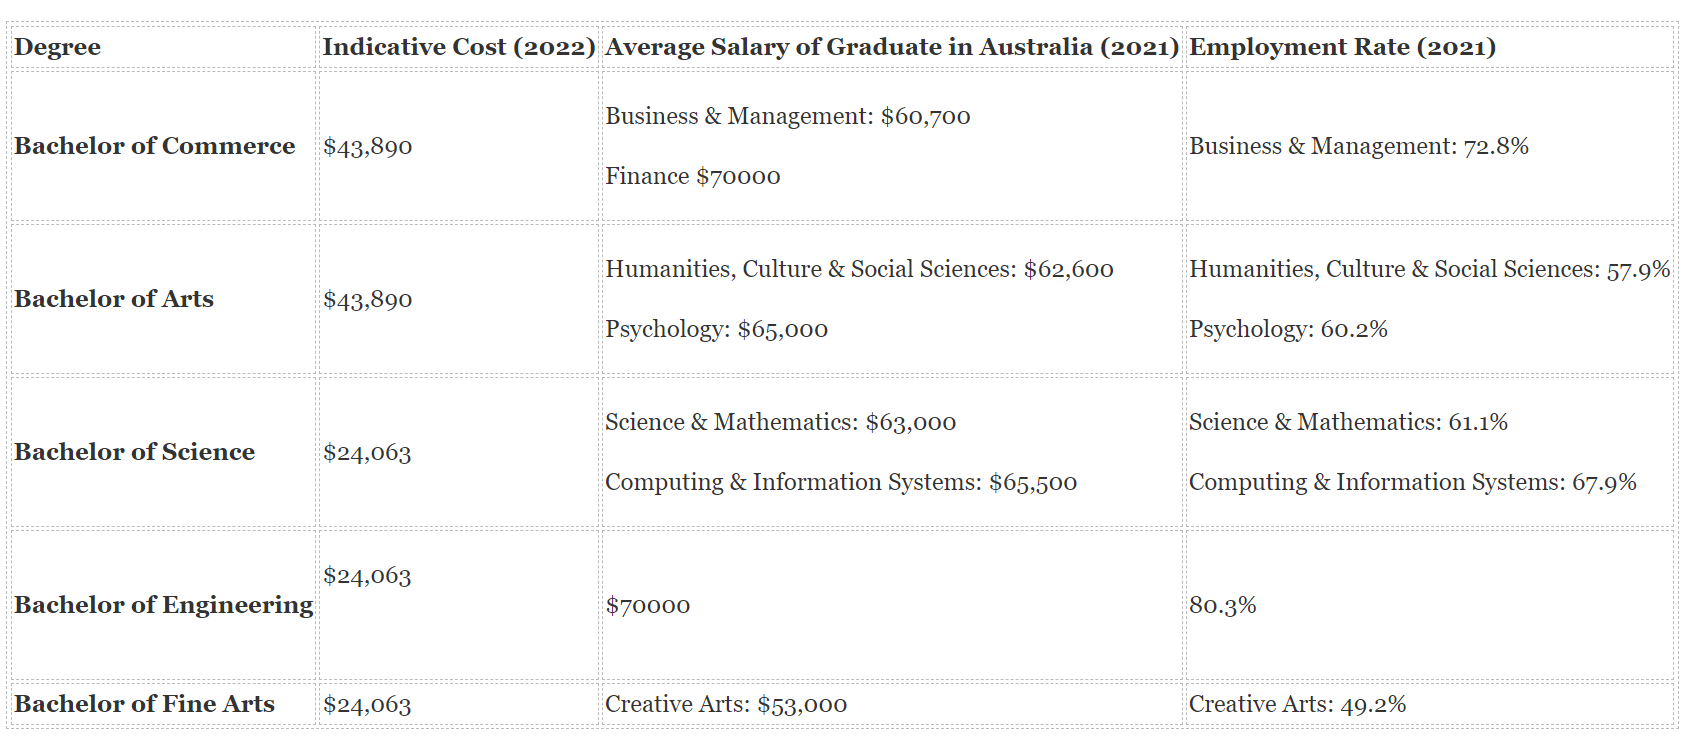Click Computing & Information Systems: $65,500
This screenshot has height=746, width=1691.
[x=841, y=482]
